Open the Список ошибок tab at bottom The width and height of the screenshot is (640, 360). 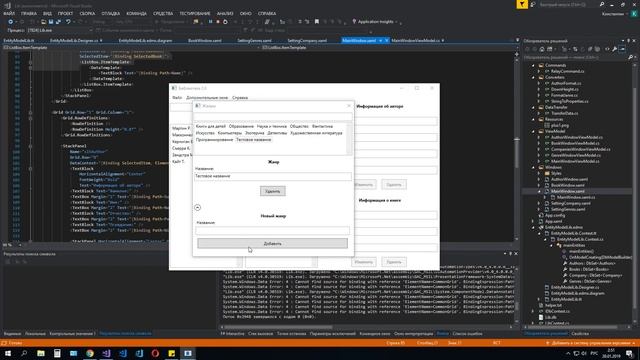tap(467, 333)
